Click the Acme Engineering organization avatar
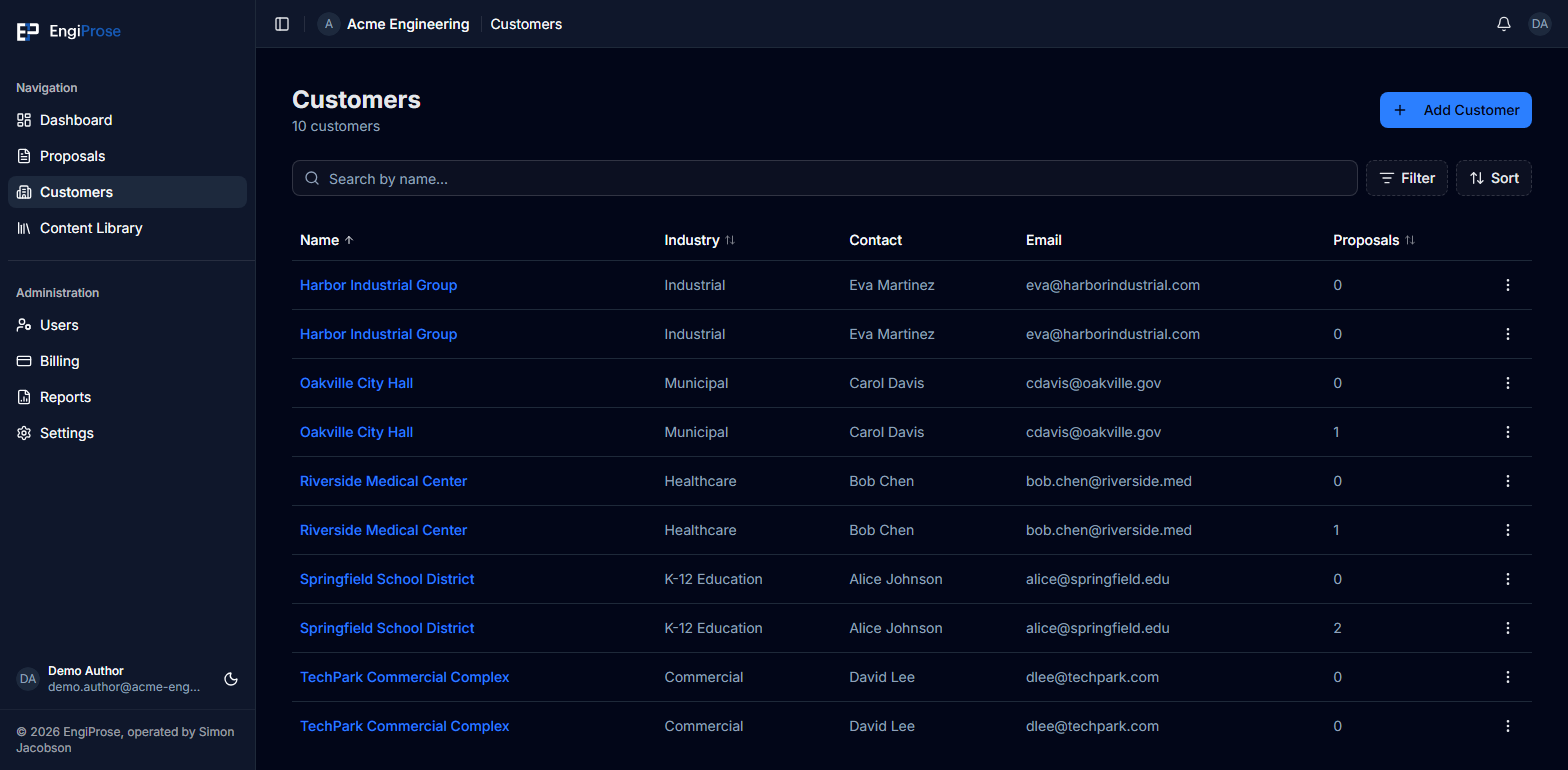This screenshot has height=770, width=1568. 329,24
